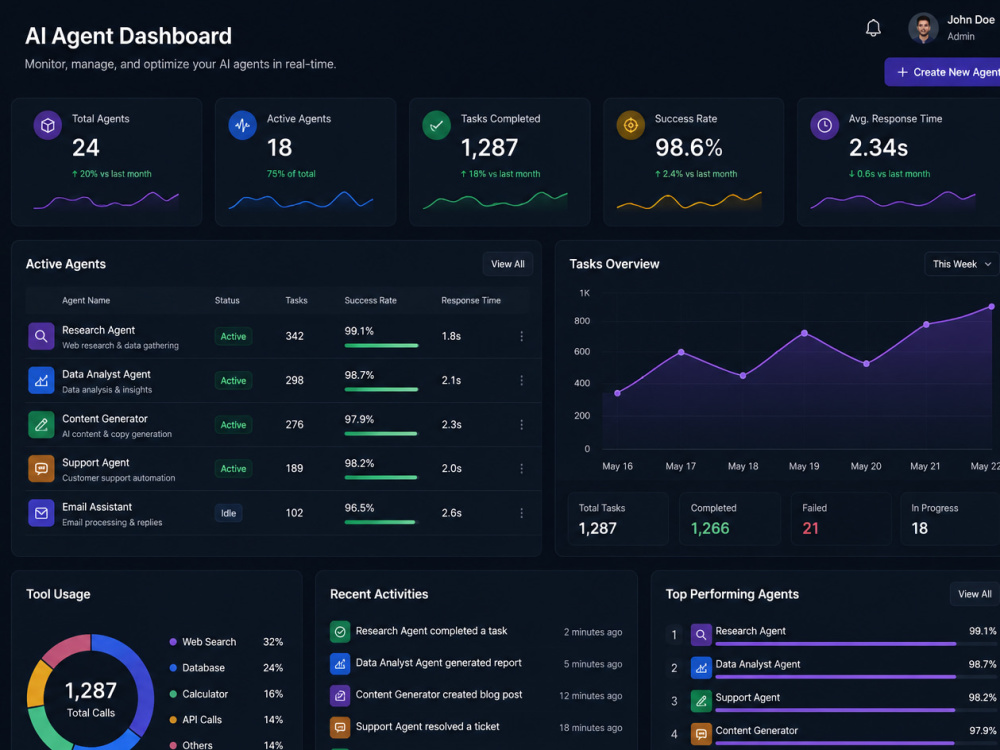Screen dimensions: 1000x750
Task: Sort by Tasks column header
Action: 297,300
